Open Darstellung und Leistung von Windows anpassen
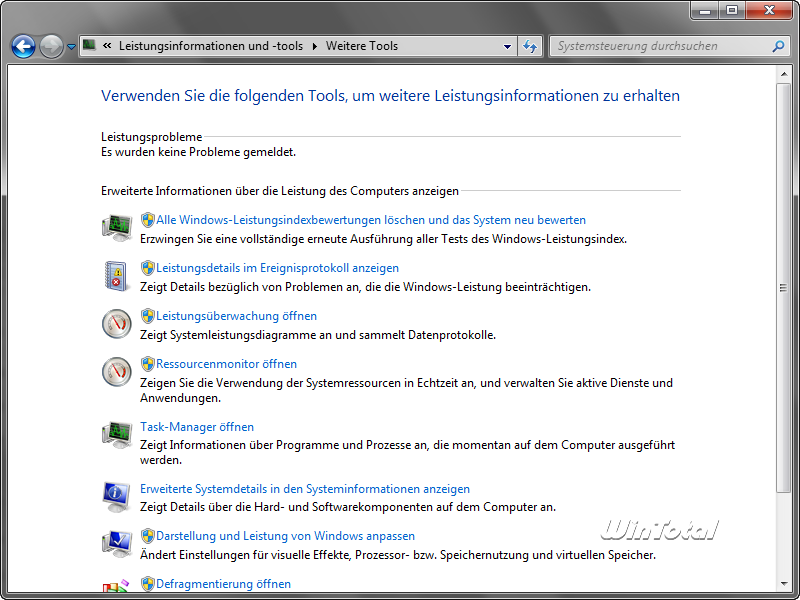 coord(285,536)
